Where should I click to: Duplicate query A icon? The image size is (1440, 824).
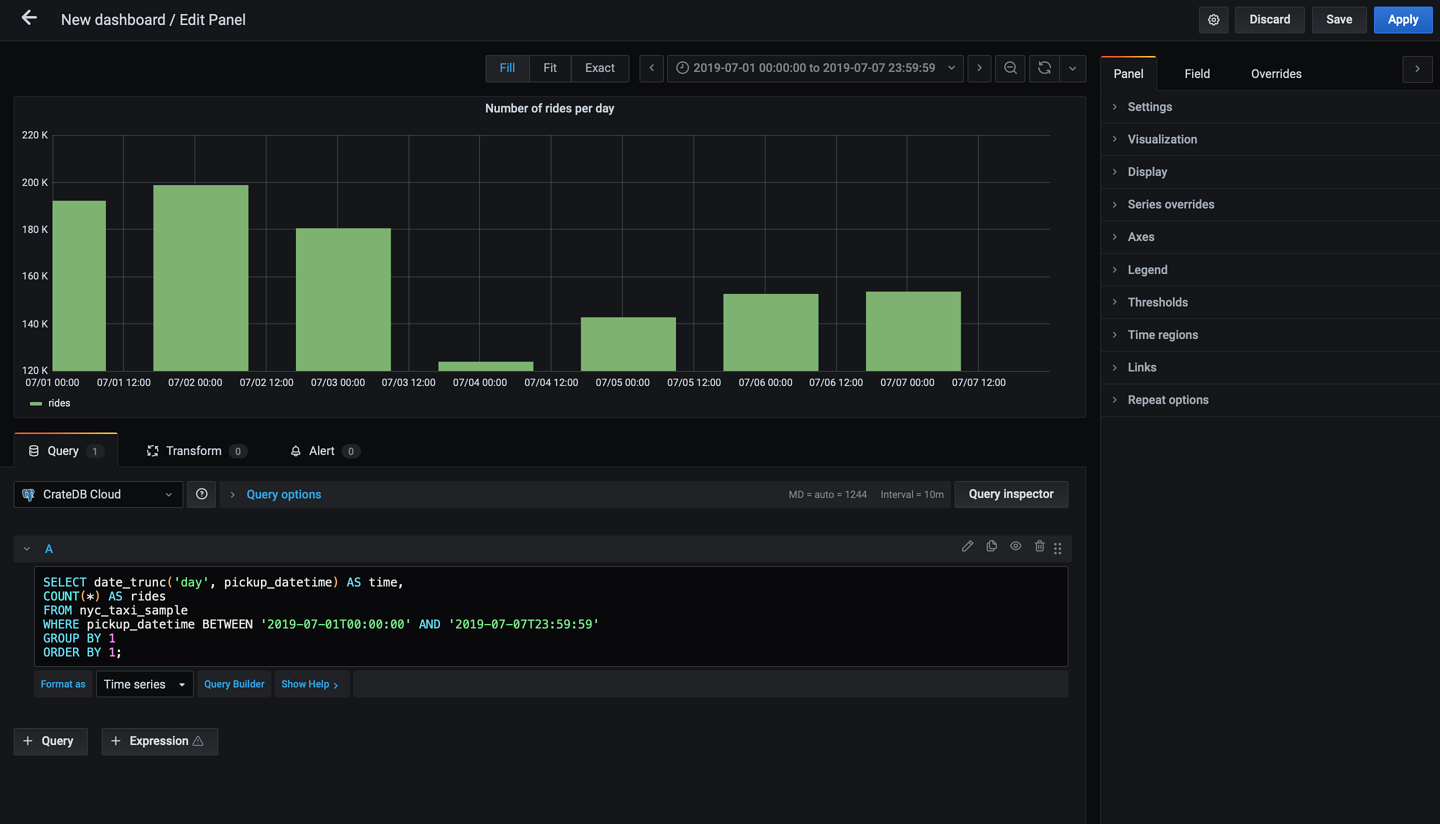point(991,546)
